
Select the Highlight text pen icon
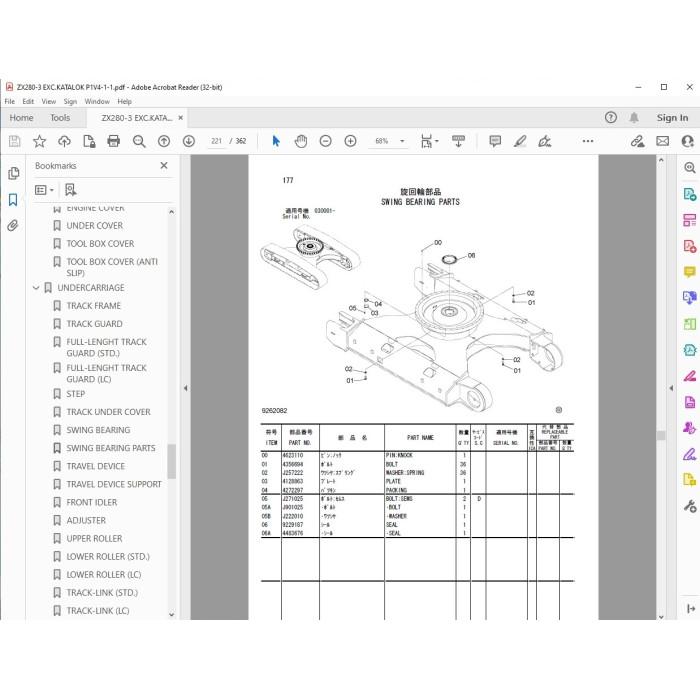[520, 142]
